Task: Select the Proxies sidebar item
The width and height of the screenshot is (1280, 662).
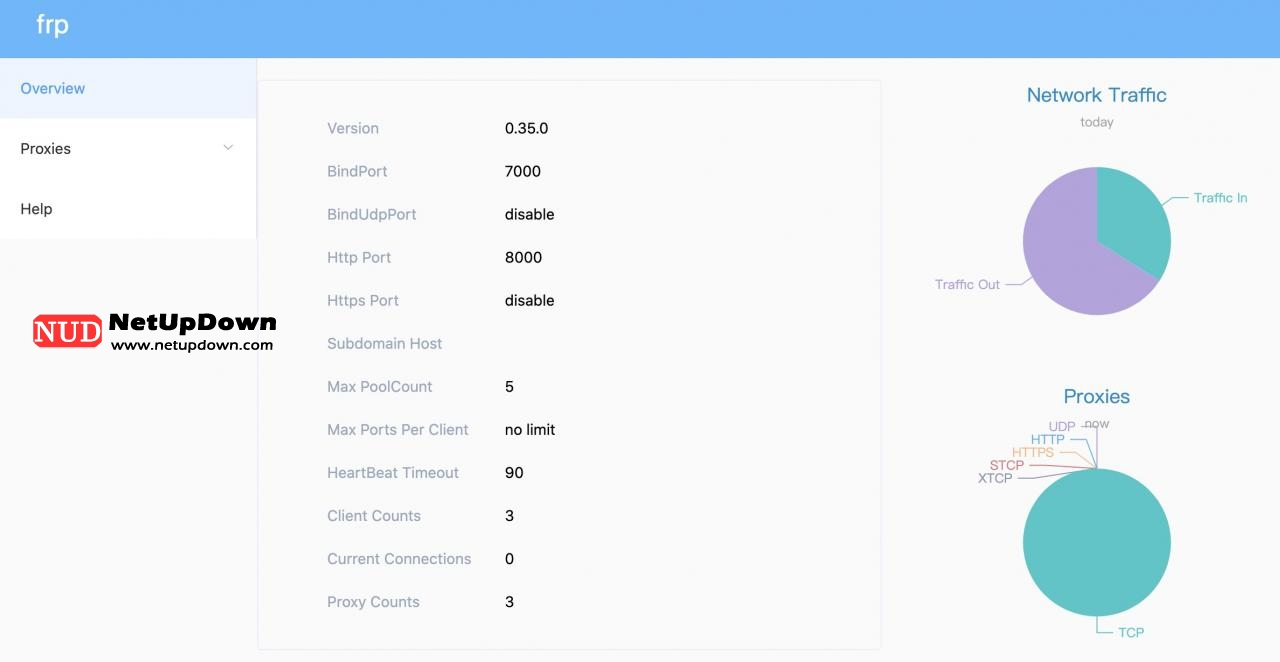Action: tap(128, 148)
